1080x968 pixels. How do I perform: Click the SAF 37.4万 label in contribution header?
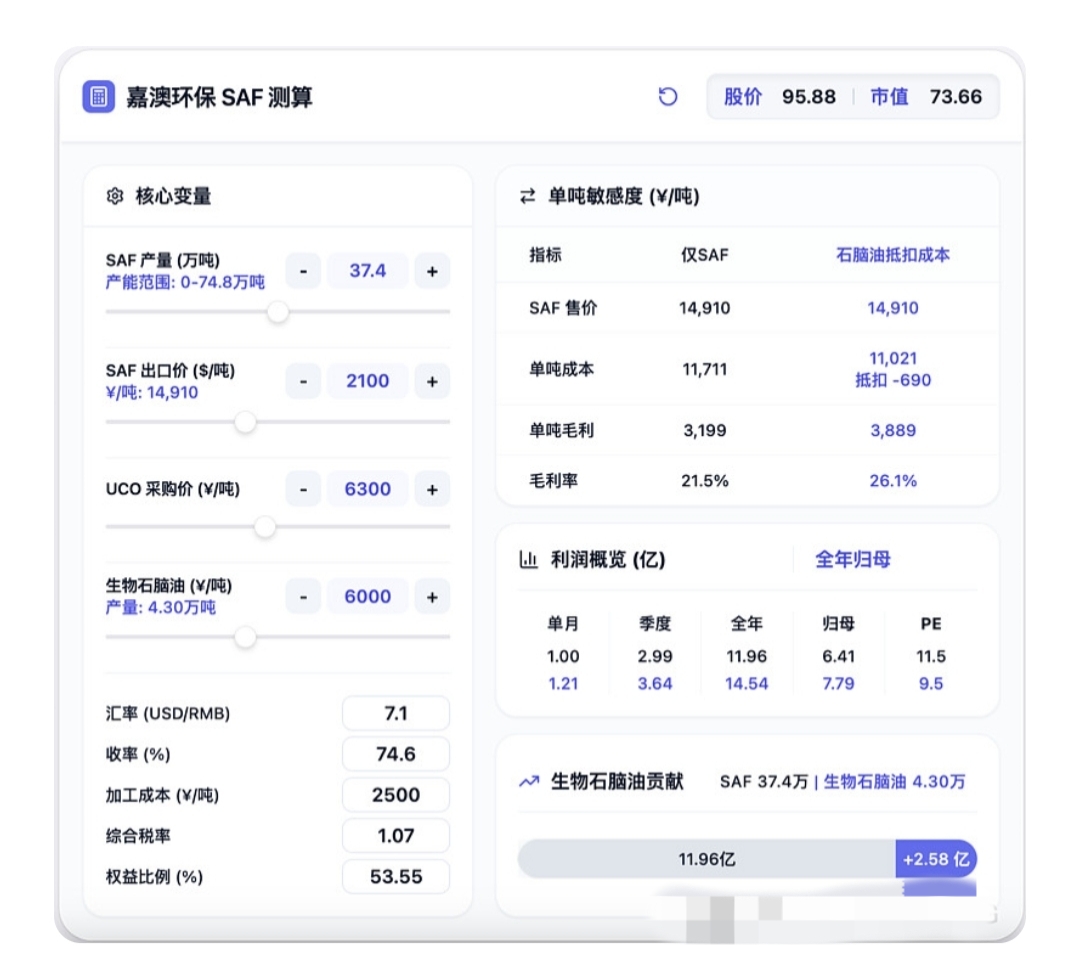[x=764, y=782]
